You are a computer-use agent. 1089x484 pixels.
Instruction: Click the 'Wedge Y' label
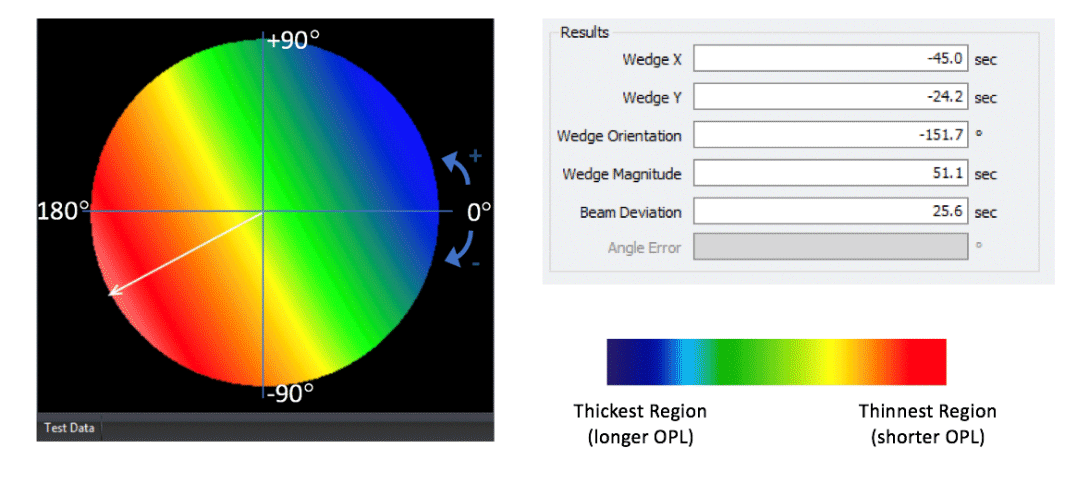pos(652,98)
